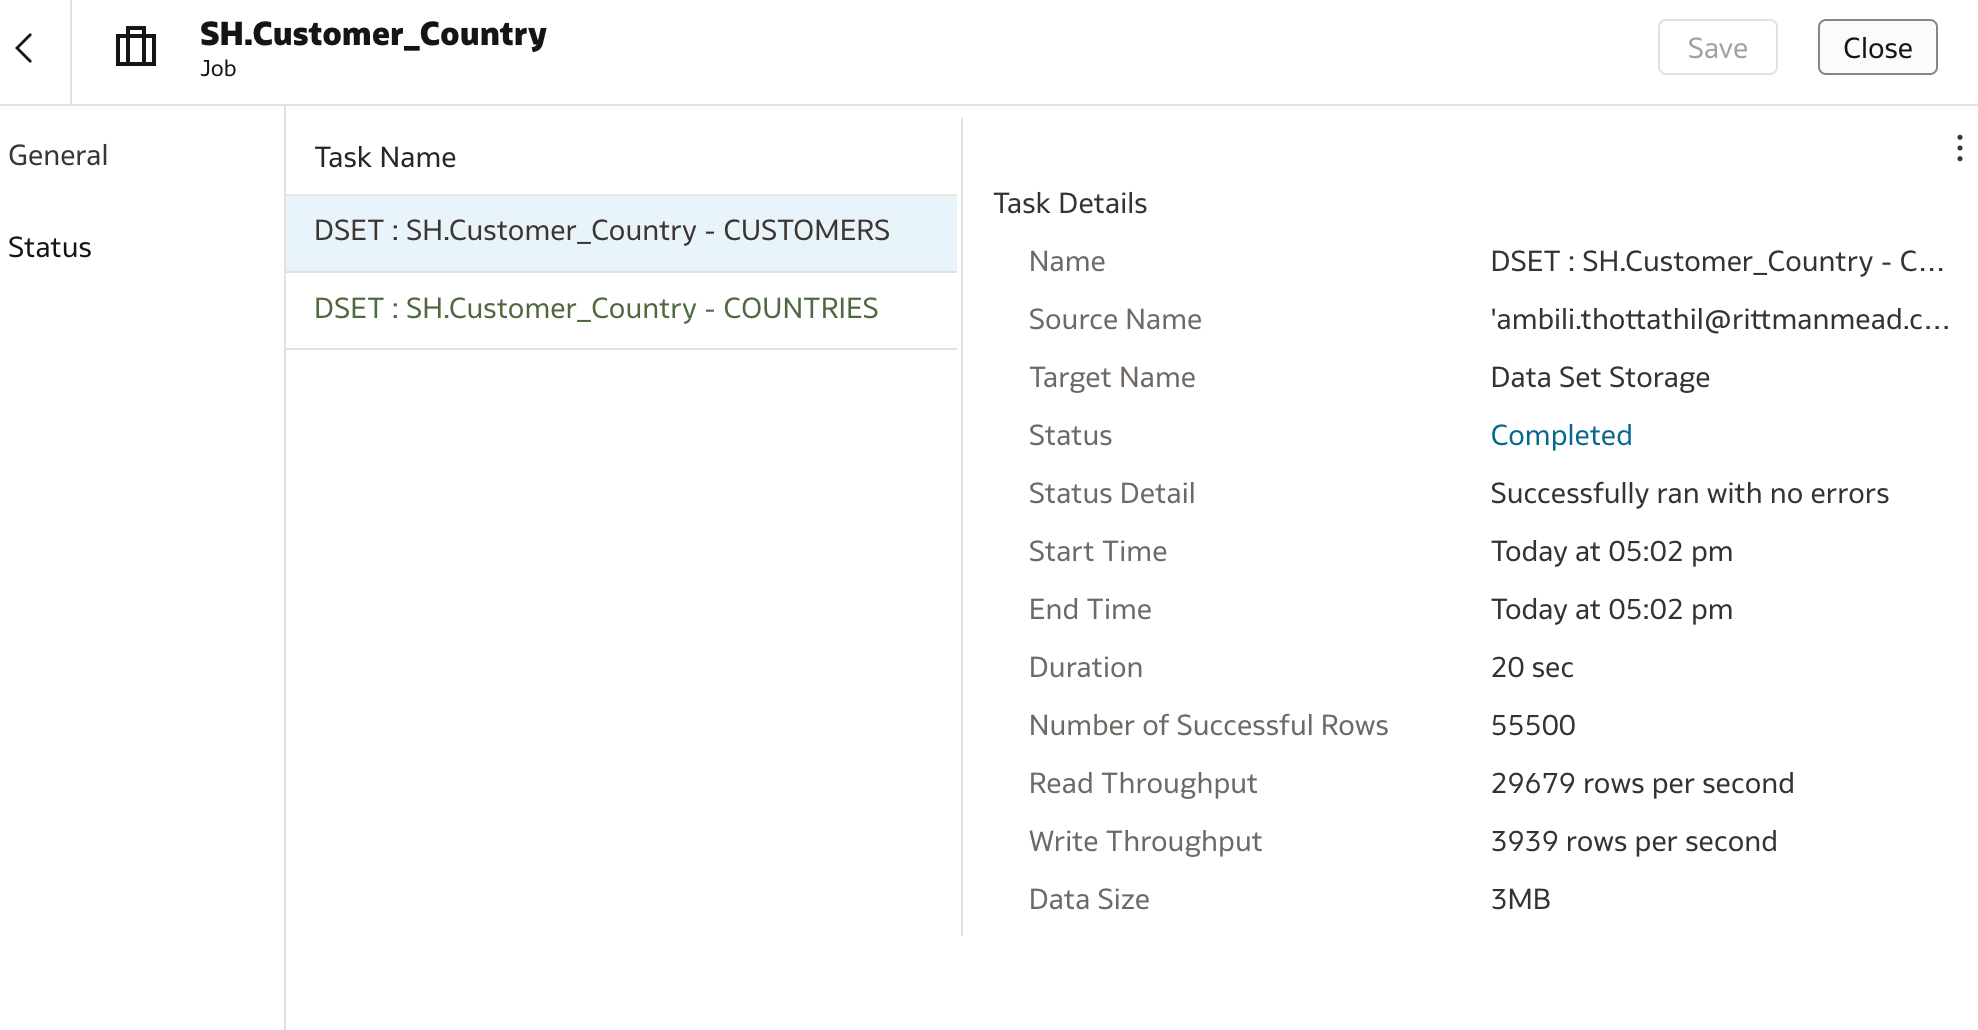Click the Duration value 20 sec
1978x1030 pixels.
coord(1532,667)
